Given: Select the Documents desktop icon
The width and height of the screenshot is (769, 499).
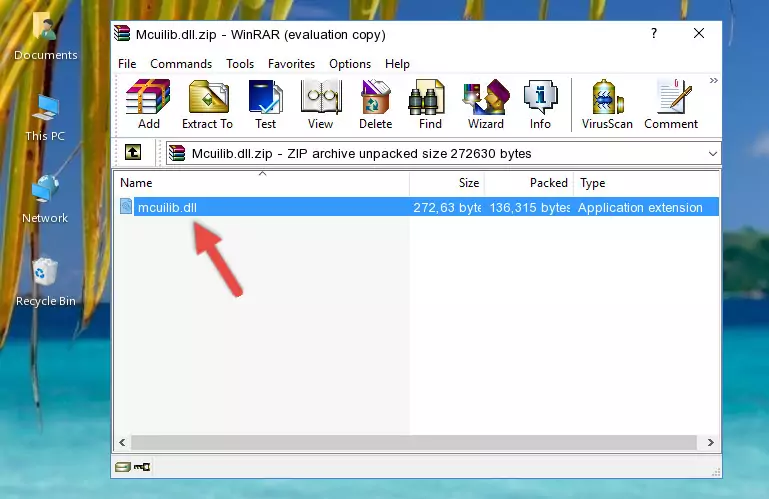Looking at the screenshot, I should [46, 37].
